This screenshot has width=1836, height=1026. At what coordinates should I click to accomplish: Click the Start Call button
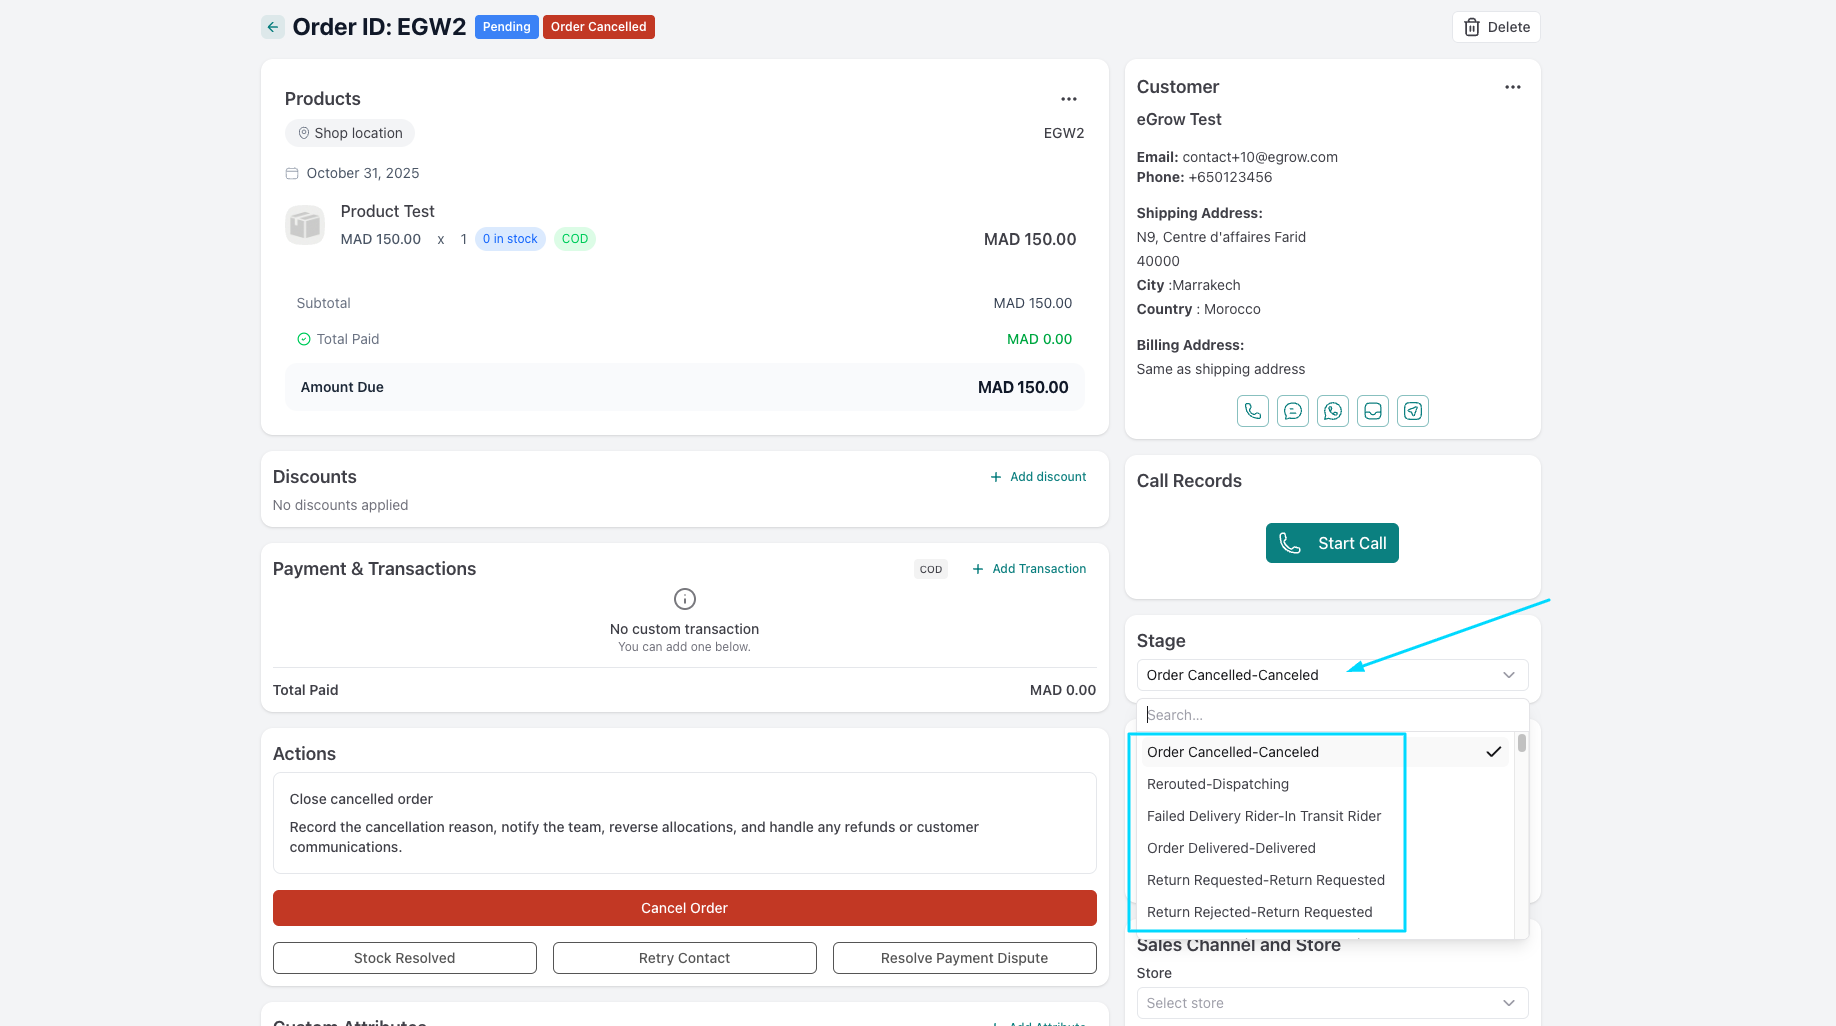[x=1331, y=543]
